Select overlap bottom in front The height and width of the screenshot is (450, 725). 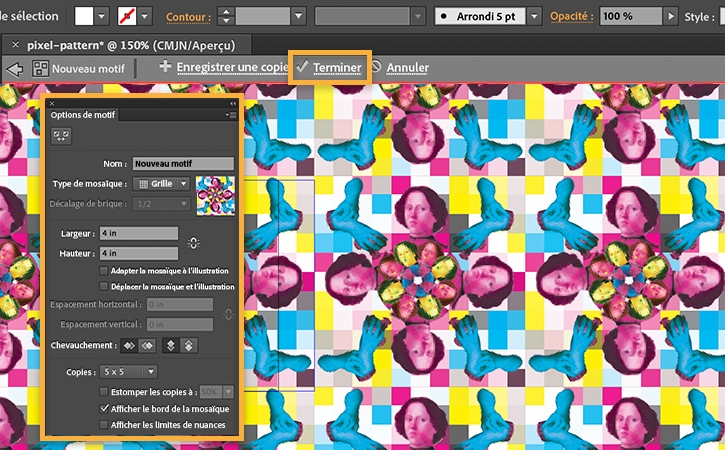tap(189, 345)
